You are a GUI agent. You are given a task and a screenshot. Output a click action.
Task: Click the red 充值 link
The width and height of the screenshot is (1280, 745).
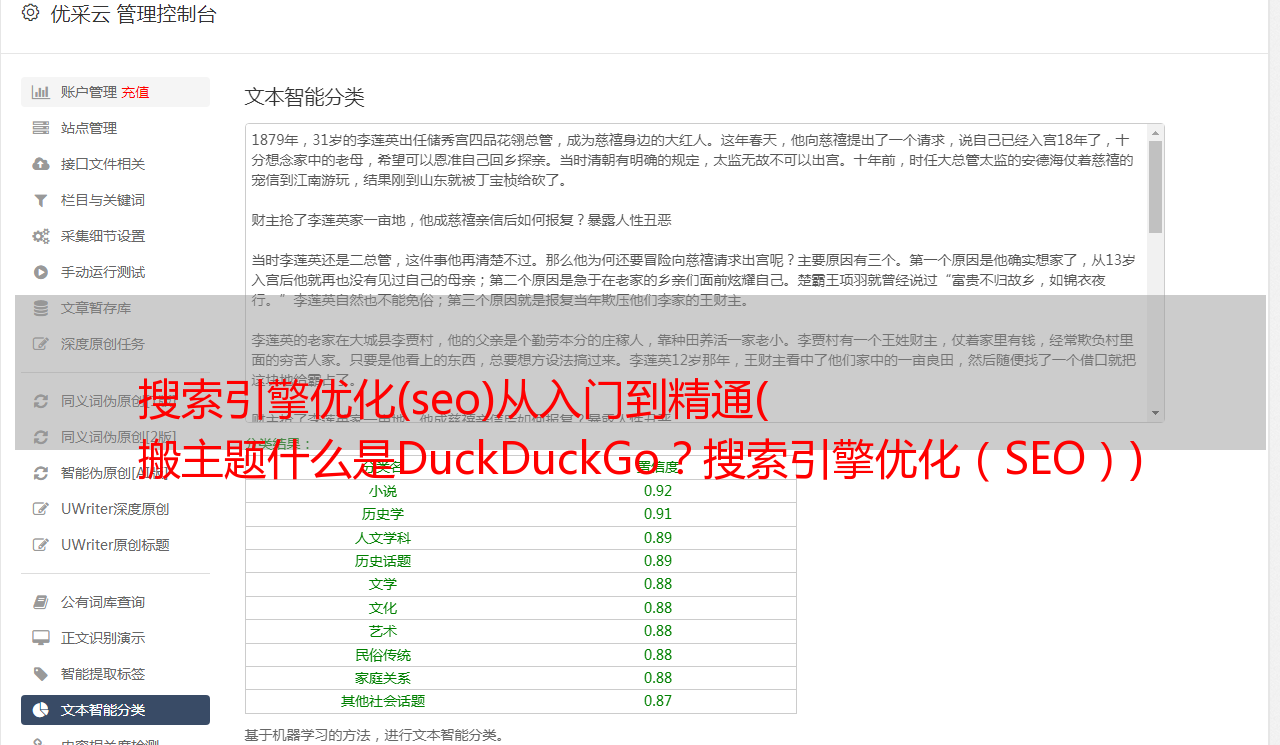[x=135, y=92]
